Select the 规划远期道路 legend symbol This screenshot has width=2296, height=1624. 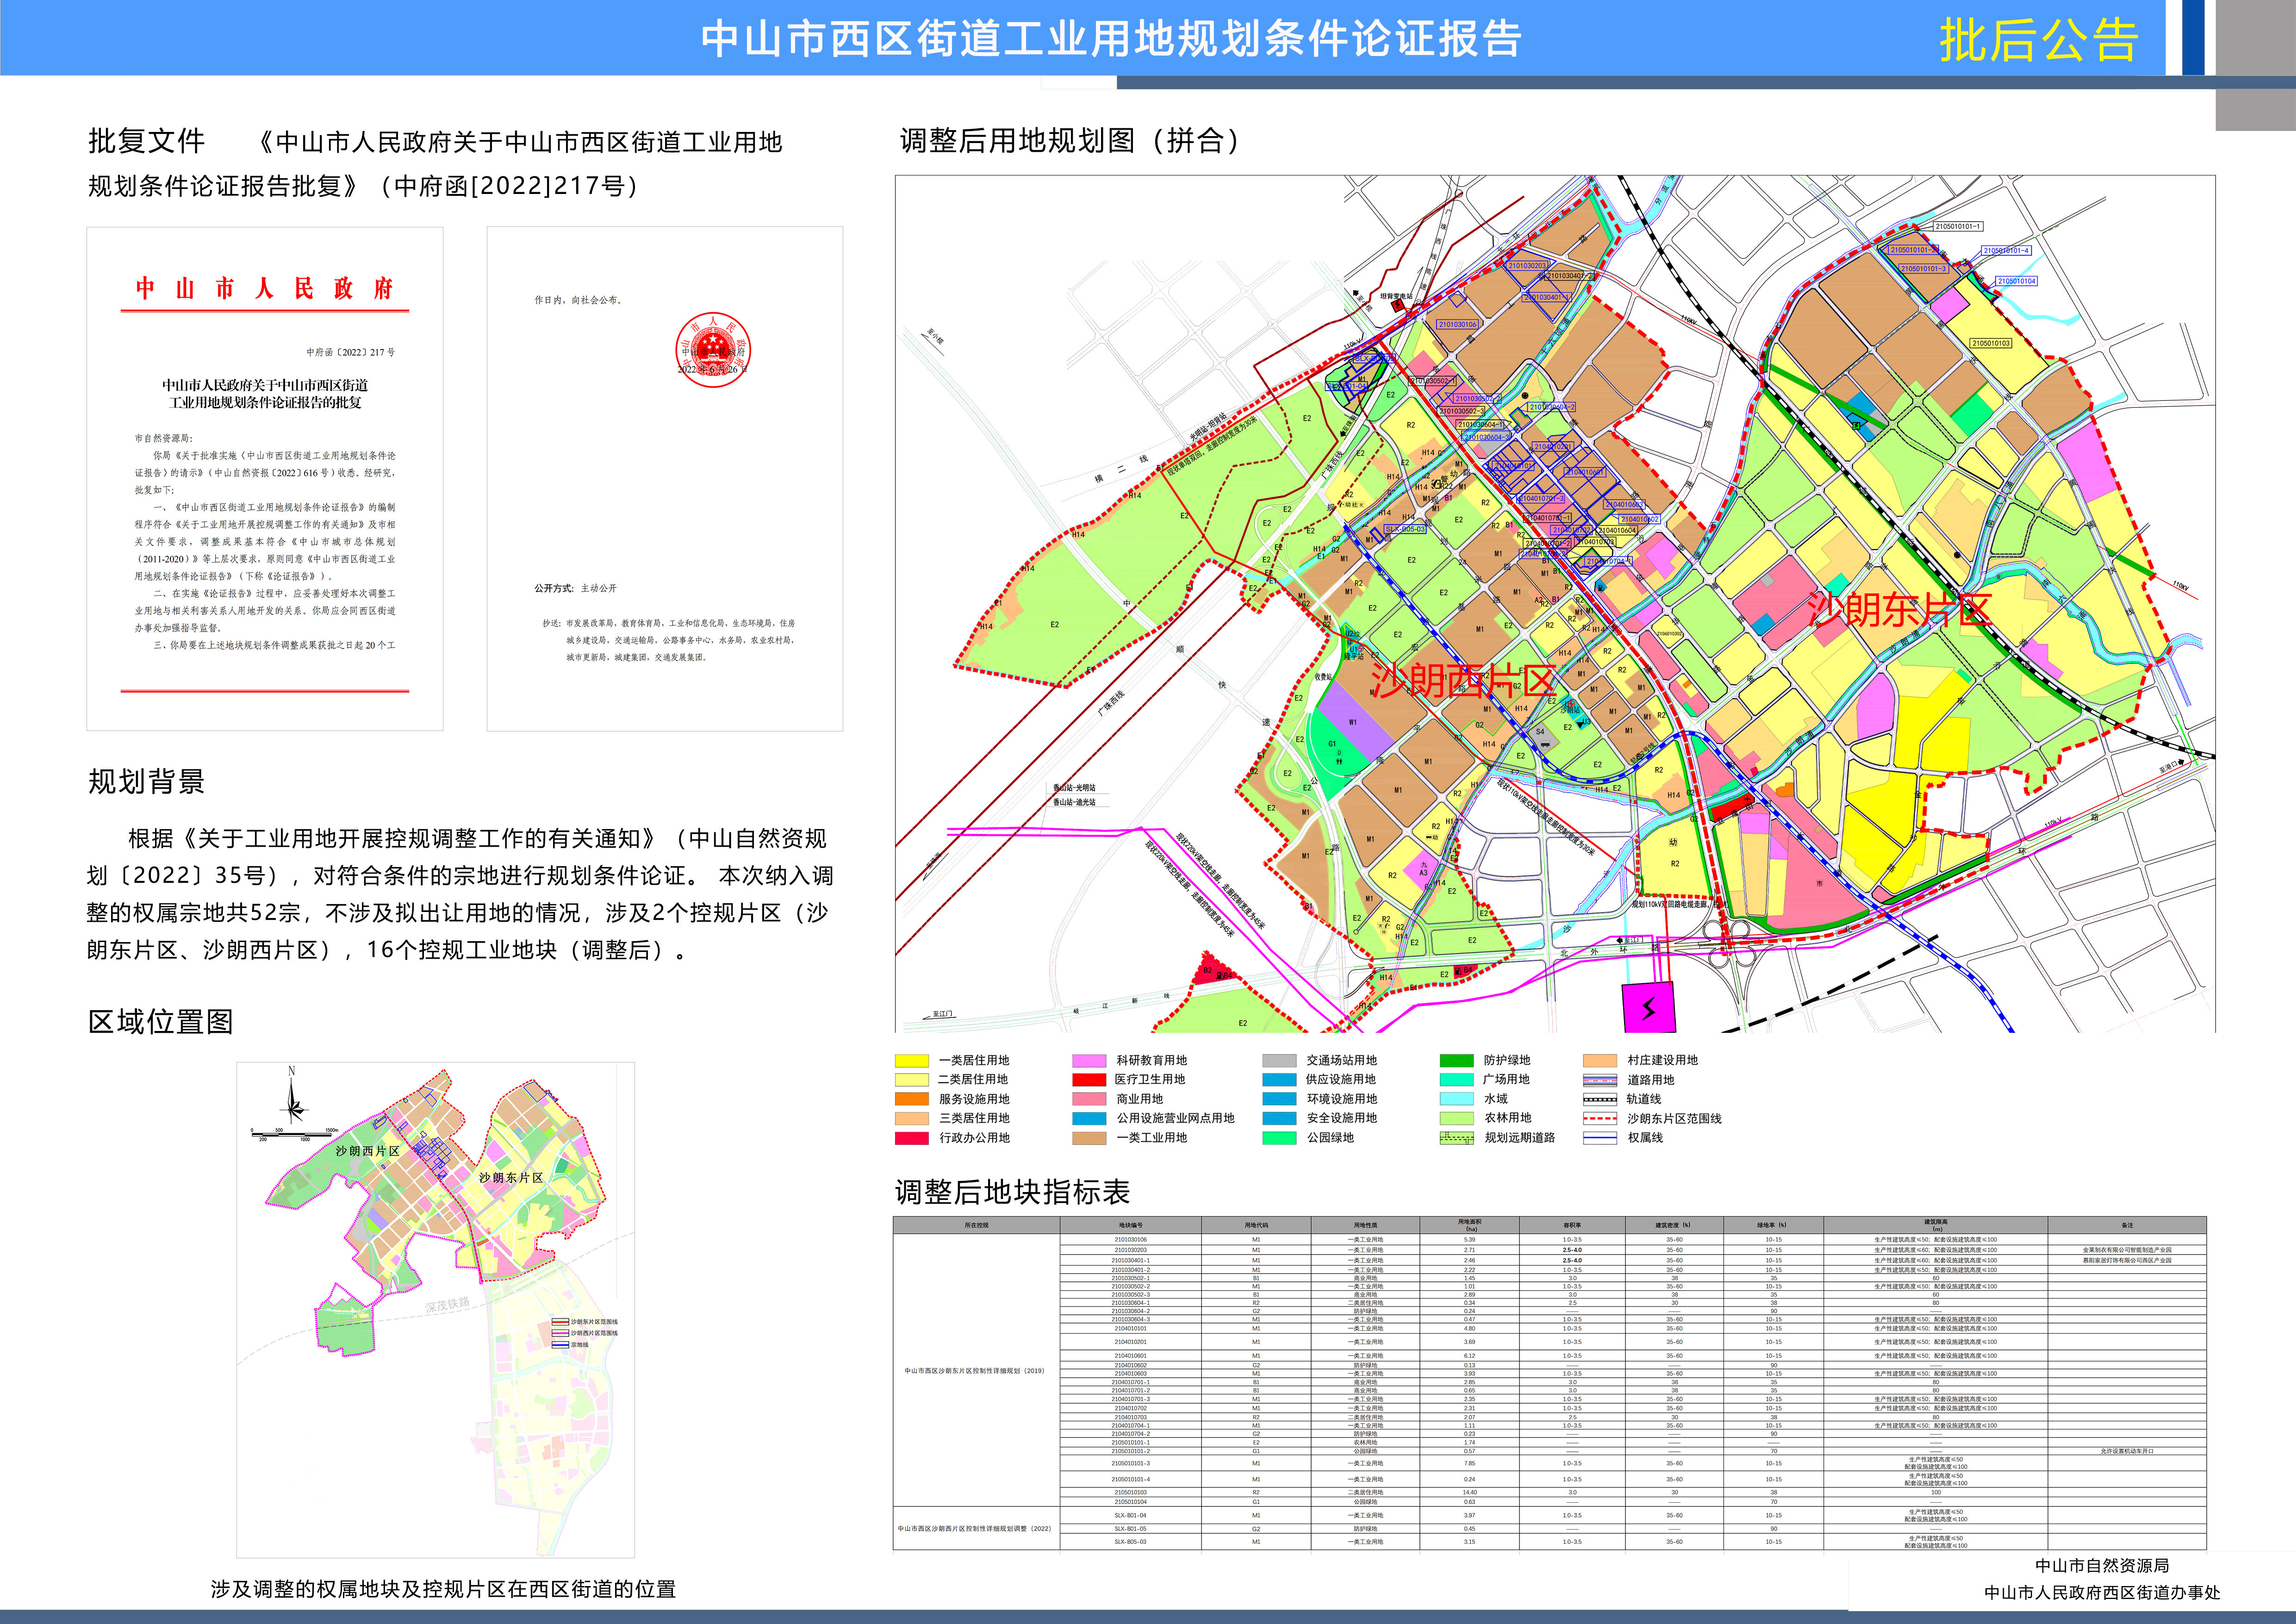(x=1457, y=1138)
